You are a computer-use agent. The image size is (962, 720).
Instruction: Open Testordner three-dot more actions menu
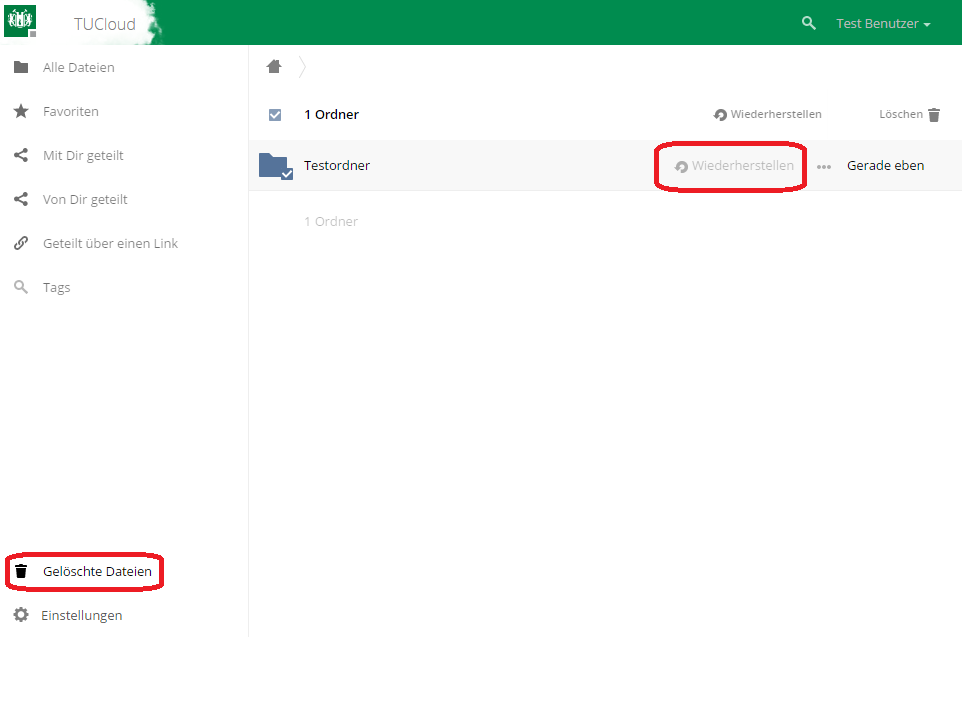[x=824, y=167]
